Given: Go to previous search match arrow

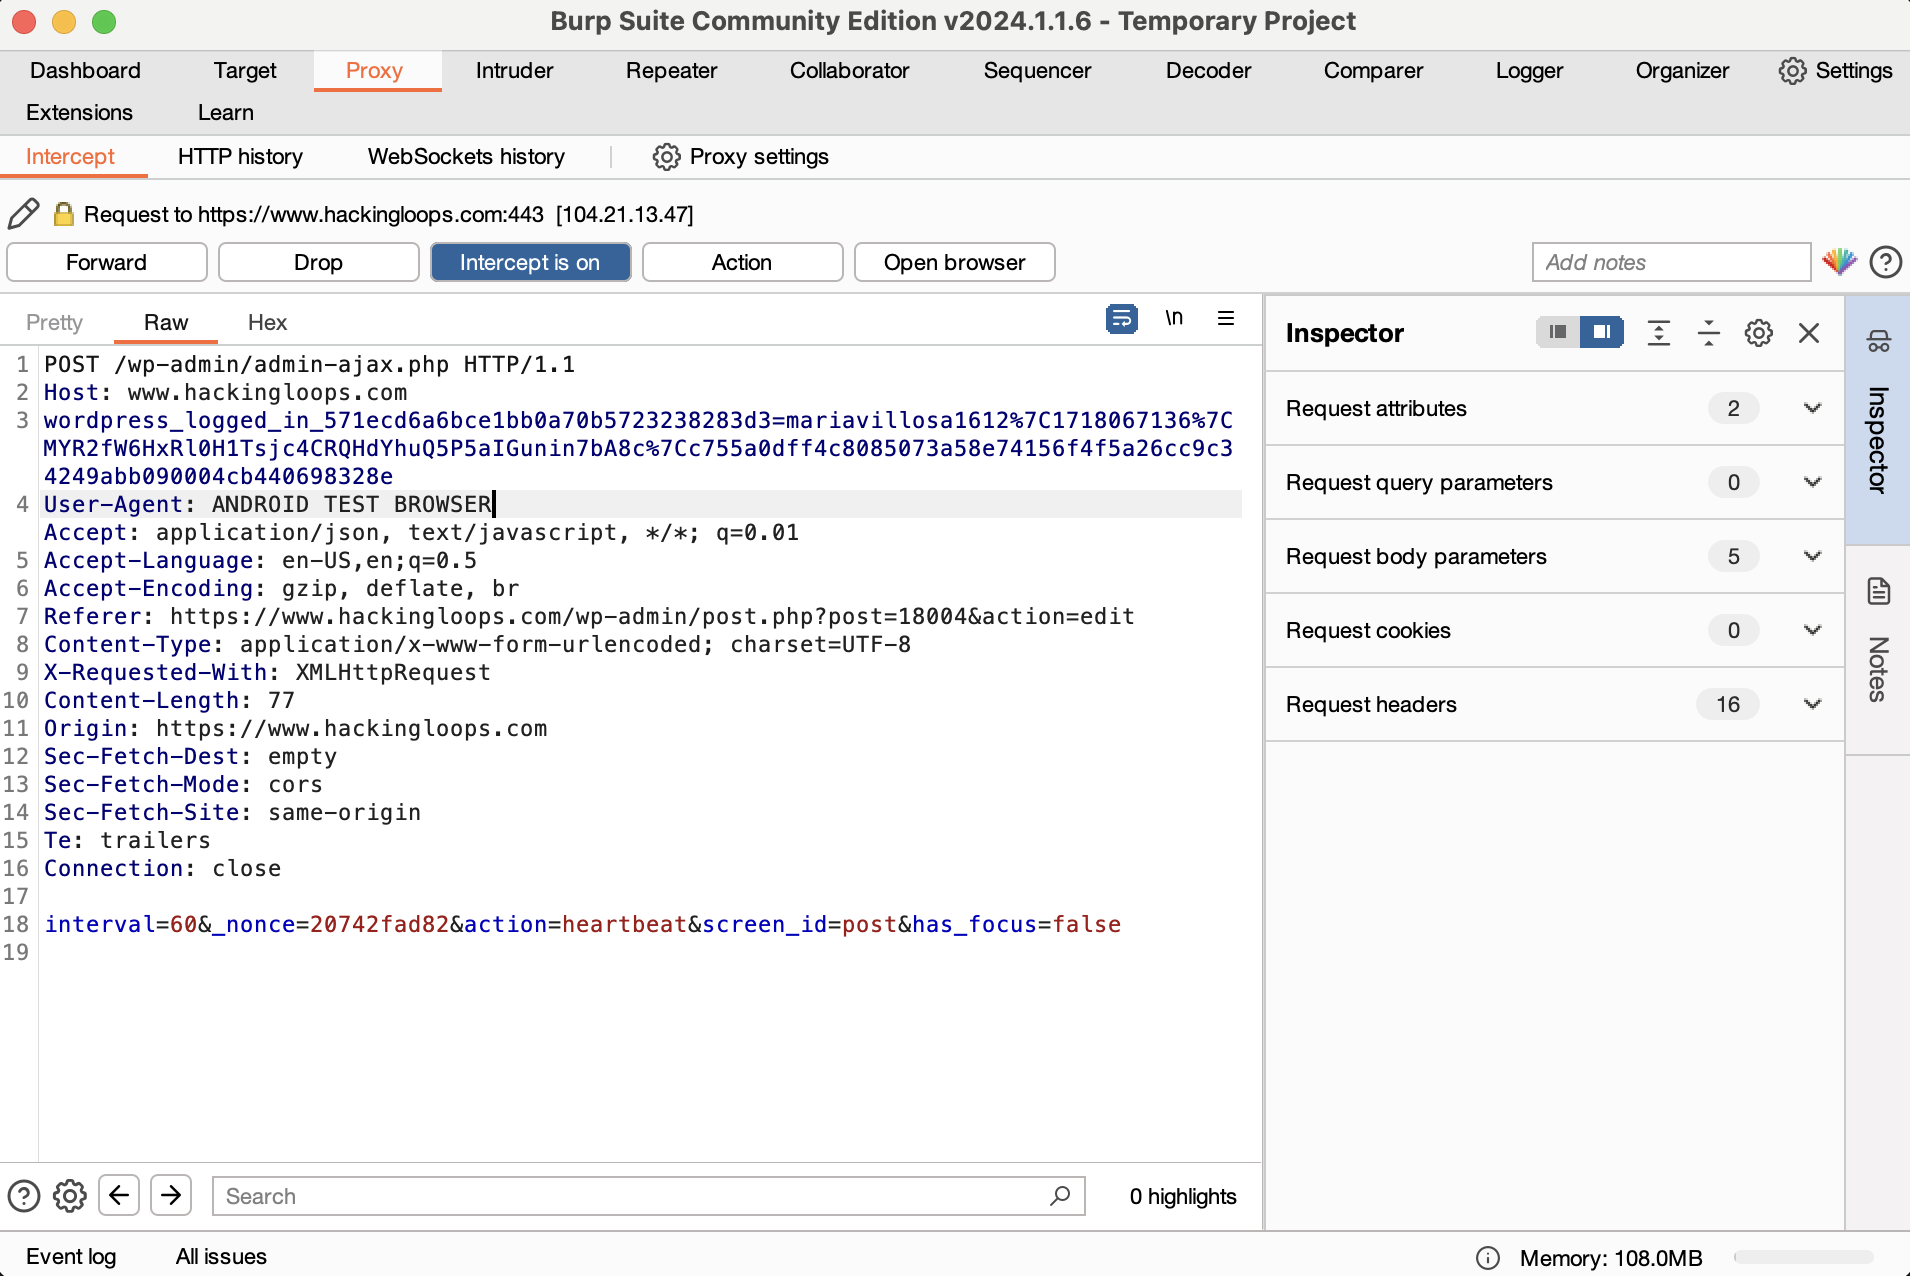Looking at the screenshot, I should click(x=119, y=1196).
